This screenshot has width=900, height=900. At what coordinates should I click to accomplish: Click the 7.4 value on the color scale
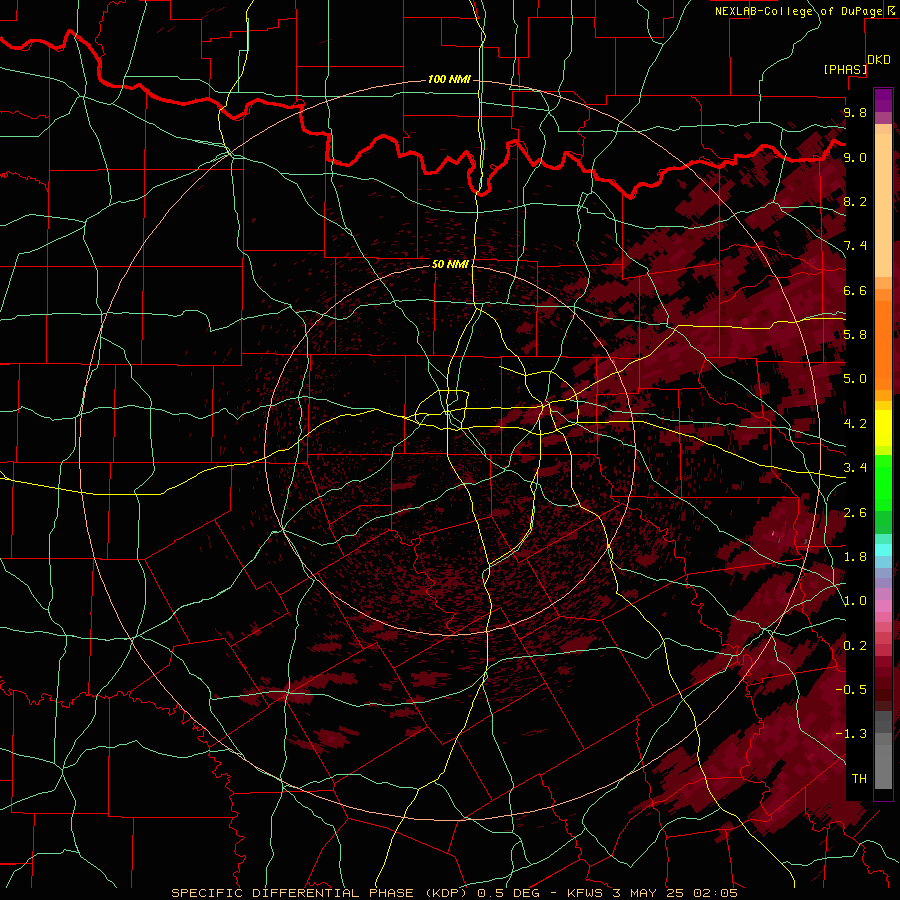click(x=855, y=246)
